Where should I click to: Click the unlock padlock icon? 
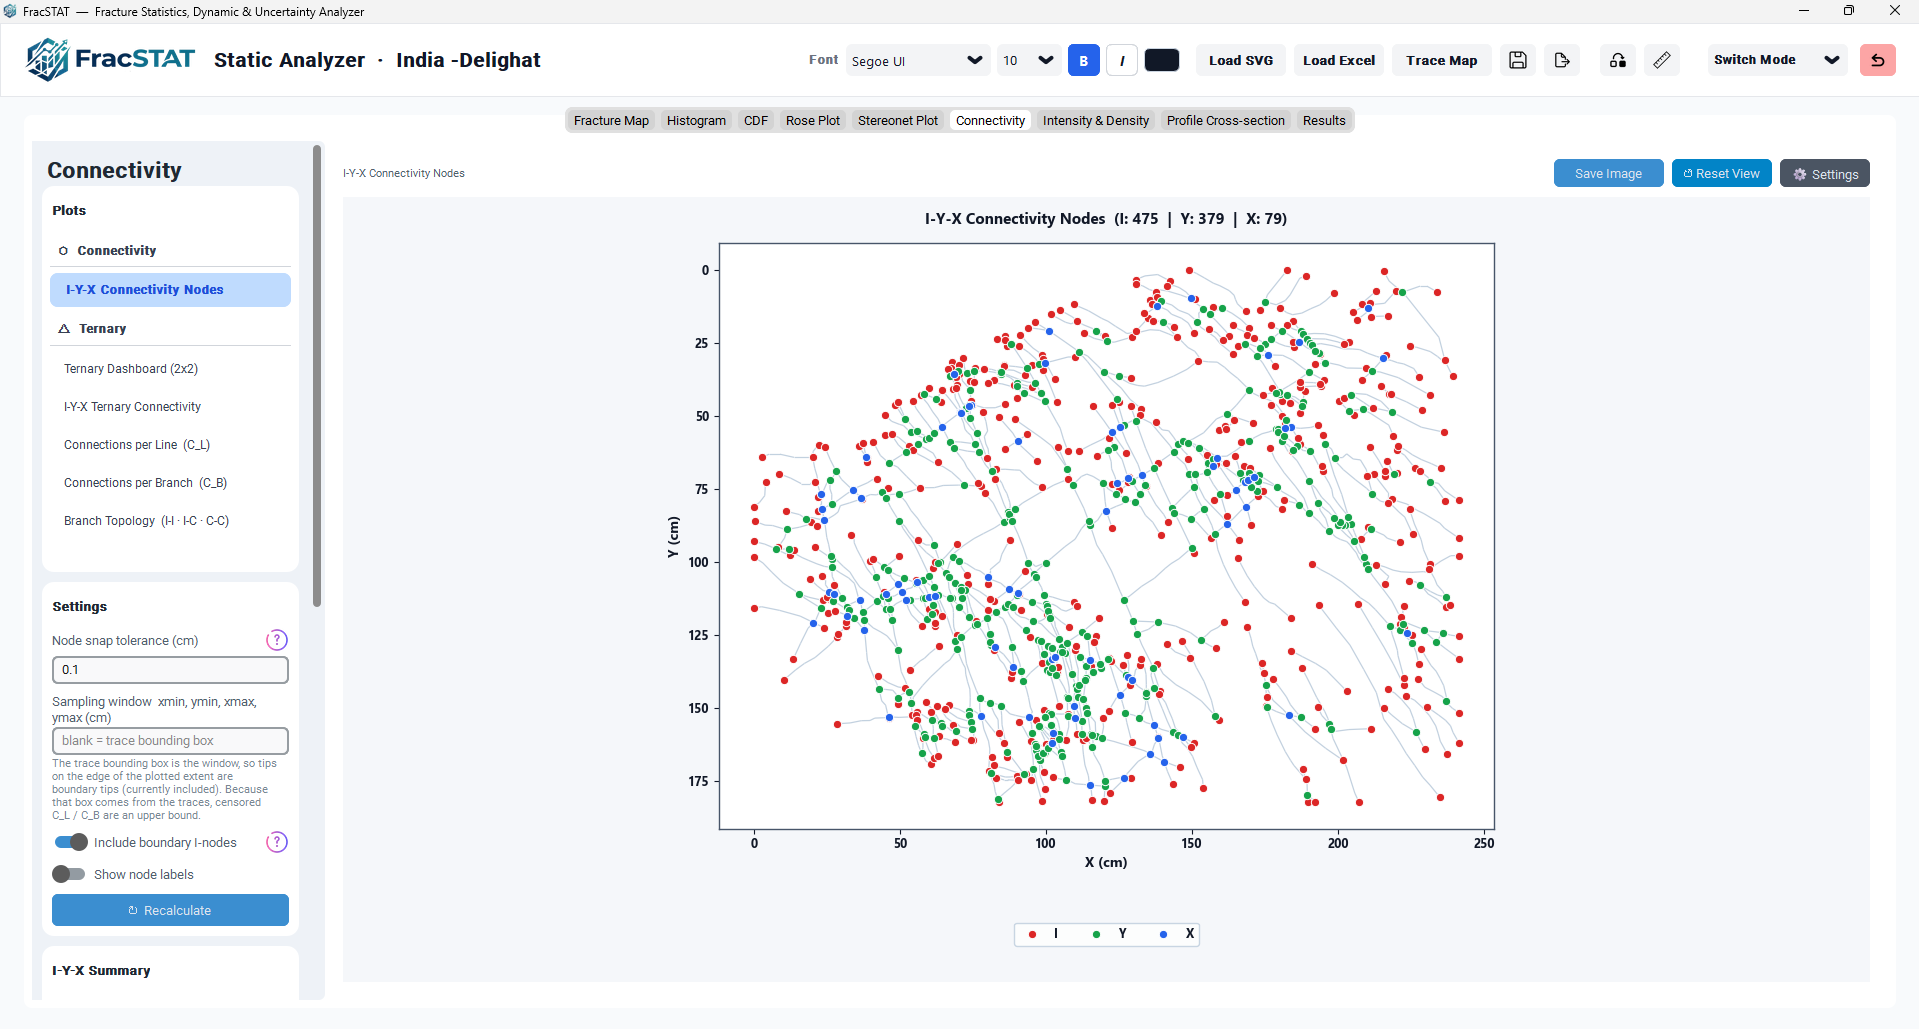click(1618, 60)
